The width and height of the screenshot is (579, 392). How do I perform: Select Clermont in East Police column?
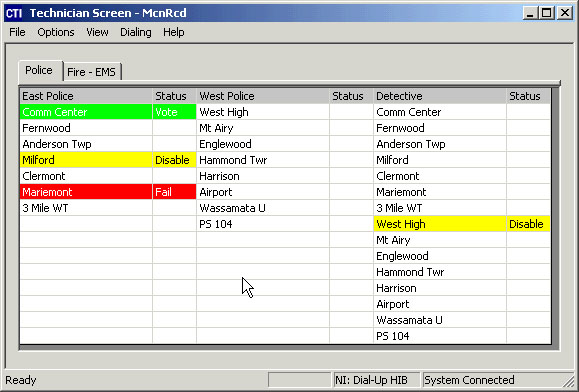(x=86, y=176)
